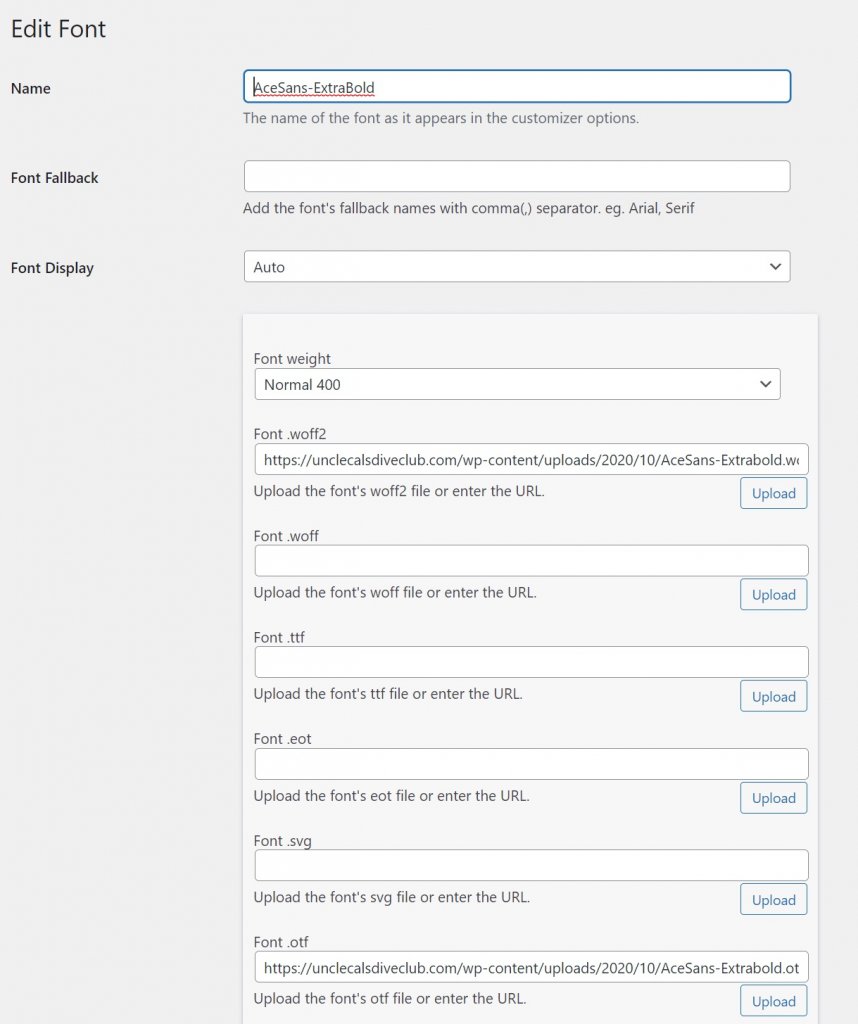
Task: Click the empty Font .woff URL field
Action: pos(532,560)
